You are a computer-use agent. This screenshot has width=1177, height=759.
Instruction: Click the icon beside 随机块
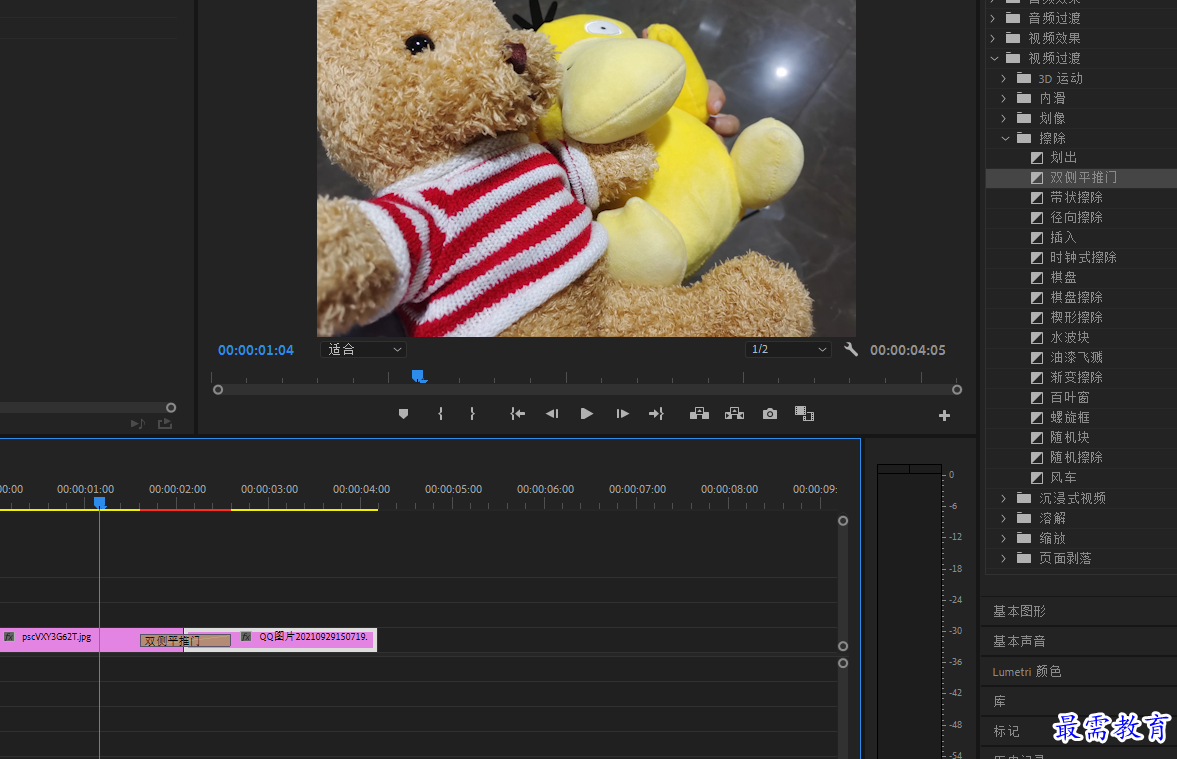click(1037, 438)
